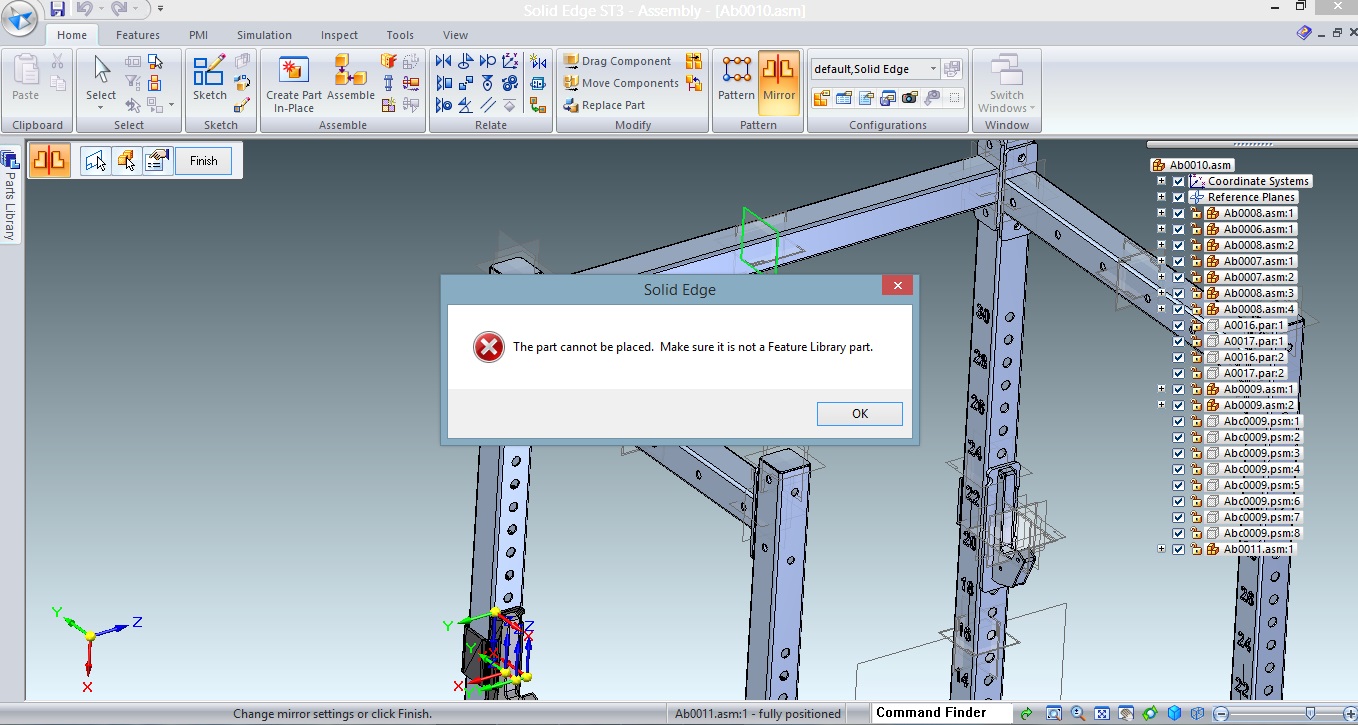The width and height of the screenshot is (1358, 725).
Task: Toggle checkbox for Ab0009.asm:2
Action: tap(1178, 405)
